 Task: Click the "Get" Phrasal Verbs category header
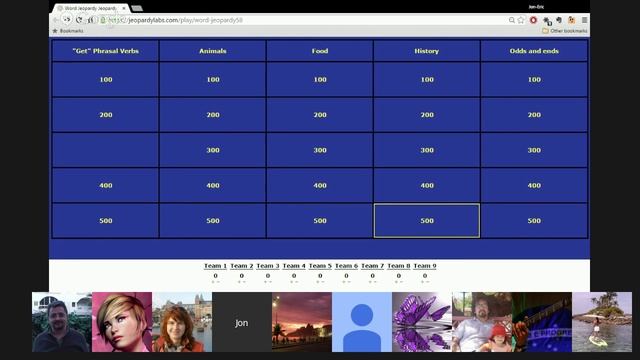105,51
